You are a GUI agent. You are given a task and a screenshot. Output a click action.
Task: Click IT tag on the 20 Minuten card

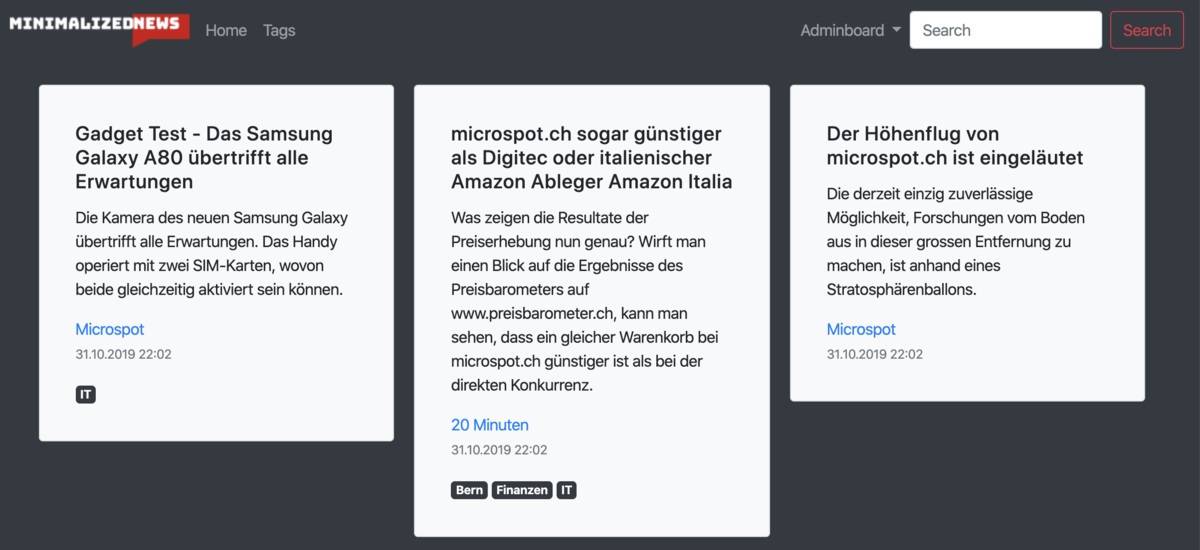[x=567, y=490]
